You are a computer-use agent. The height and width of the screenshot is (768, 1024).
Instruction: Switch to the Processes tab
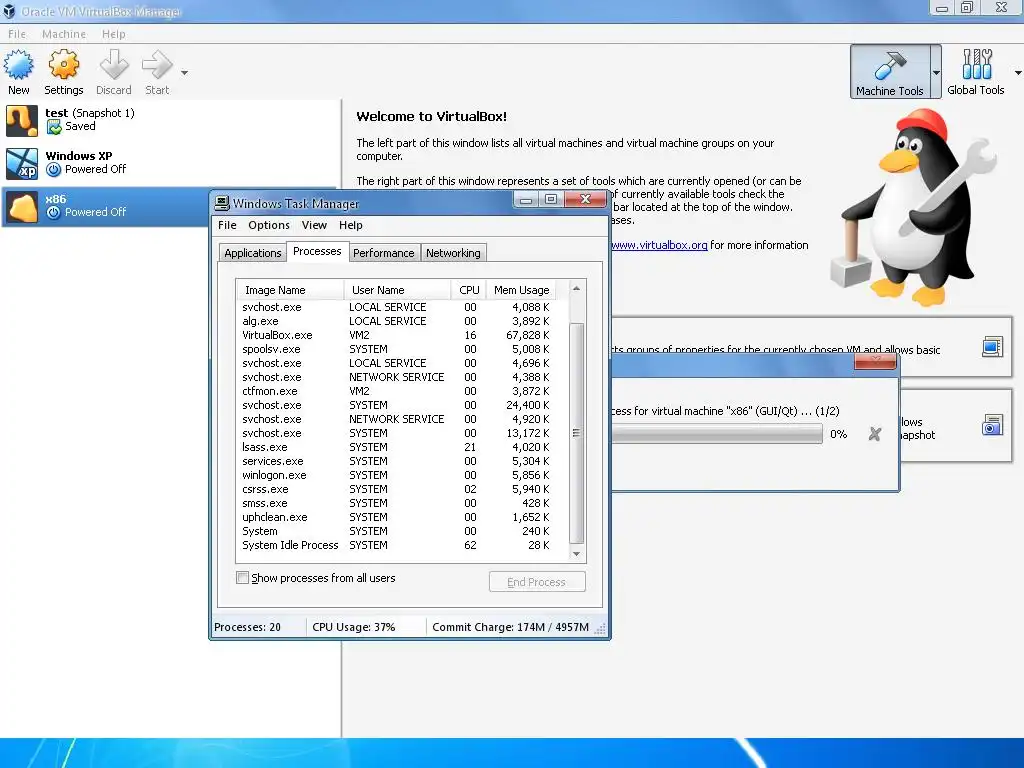tap(317, 251)
